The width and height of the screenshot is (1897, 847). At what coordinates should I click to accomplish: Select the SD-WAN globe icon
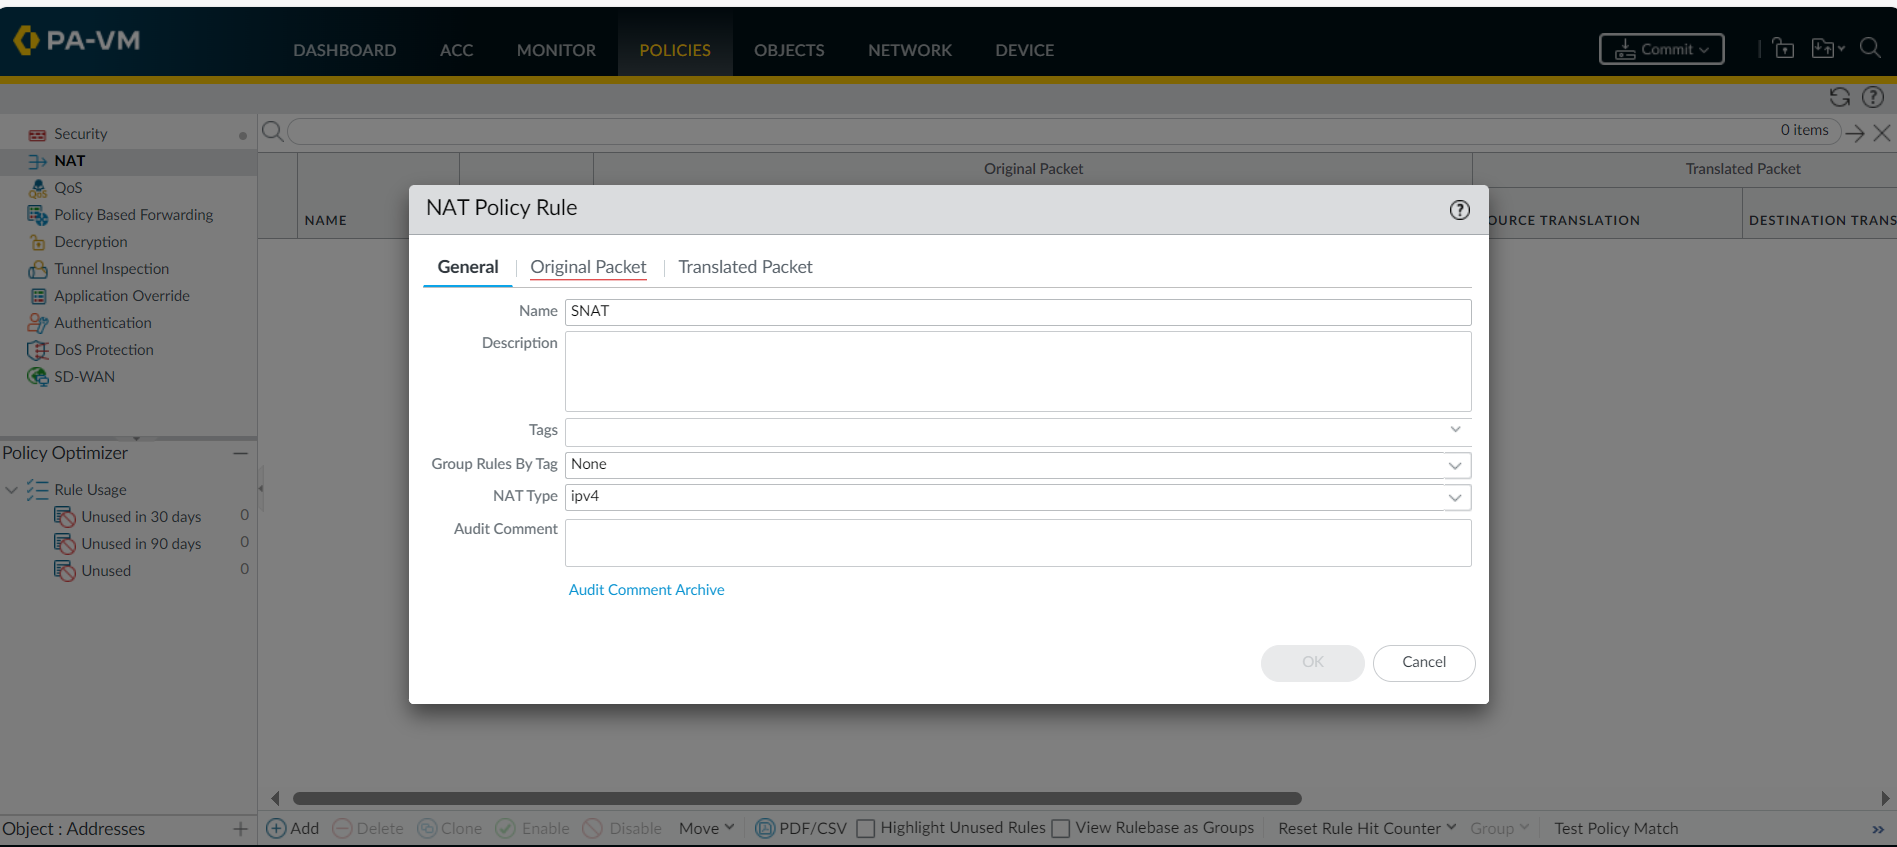(37, 377)
